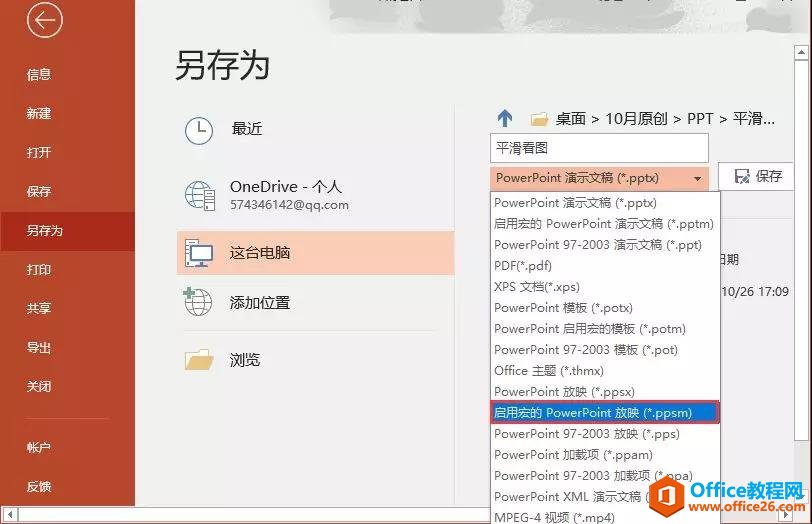
Task: Click the Add Place globe icon
Action: (x=199, y=302)
